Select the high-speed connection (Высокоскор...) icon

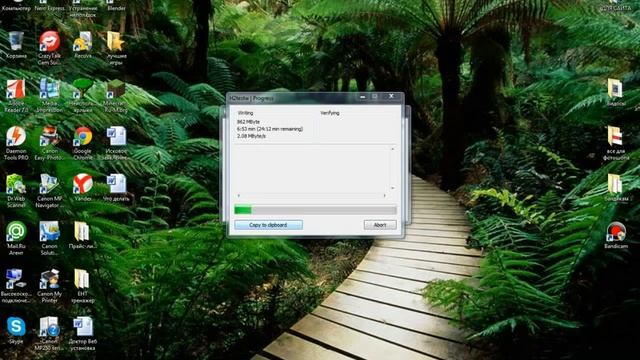(x=16, y=286)
